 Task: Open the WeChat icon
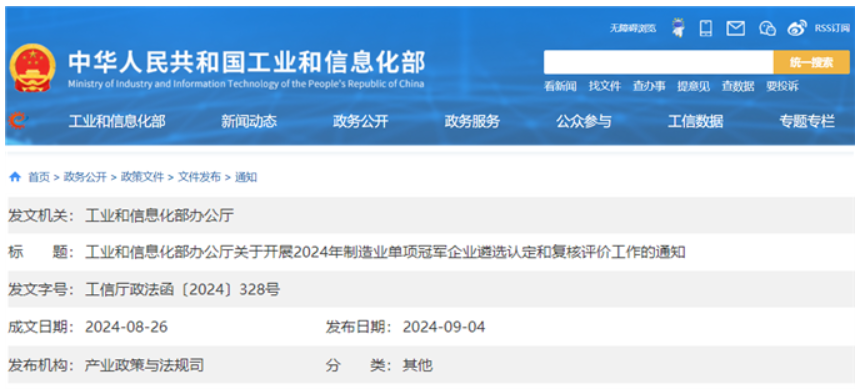pyautogui.click(x=767, y=29)
